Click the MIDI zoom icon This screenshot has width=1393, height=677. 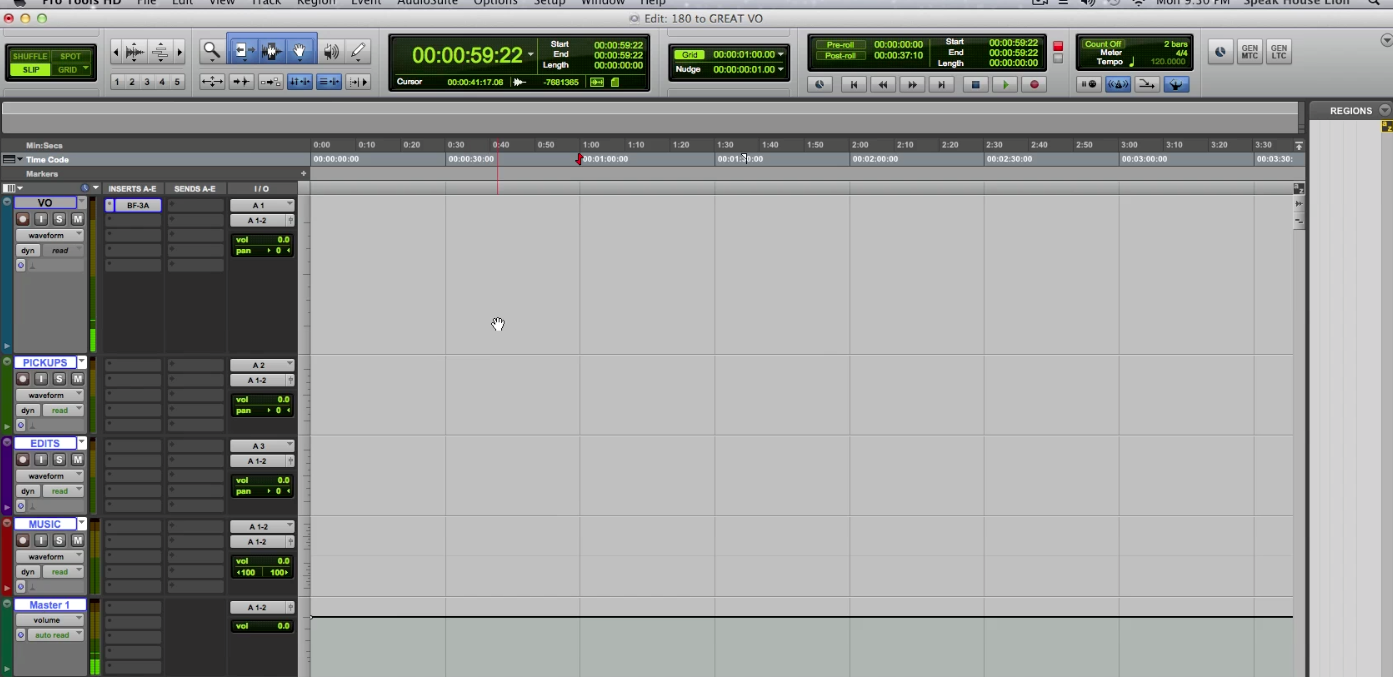tap(160, 52)
